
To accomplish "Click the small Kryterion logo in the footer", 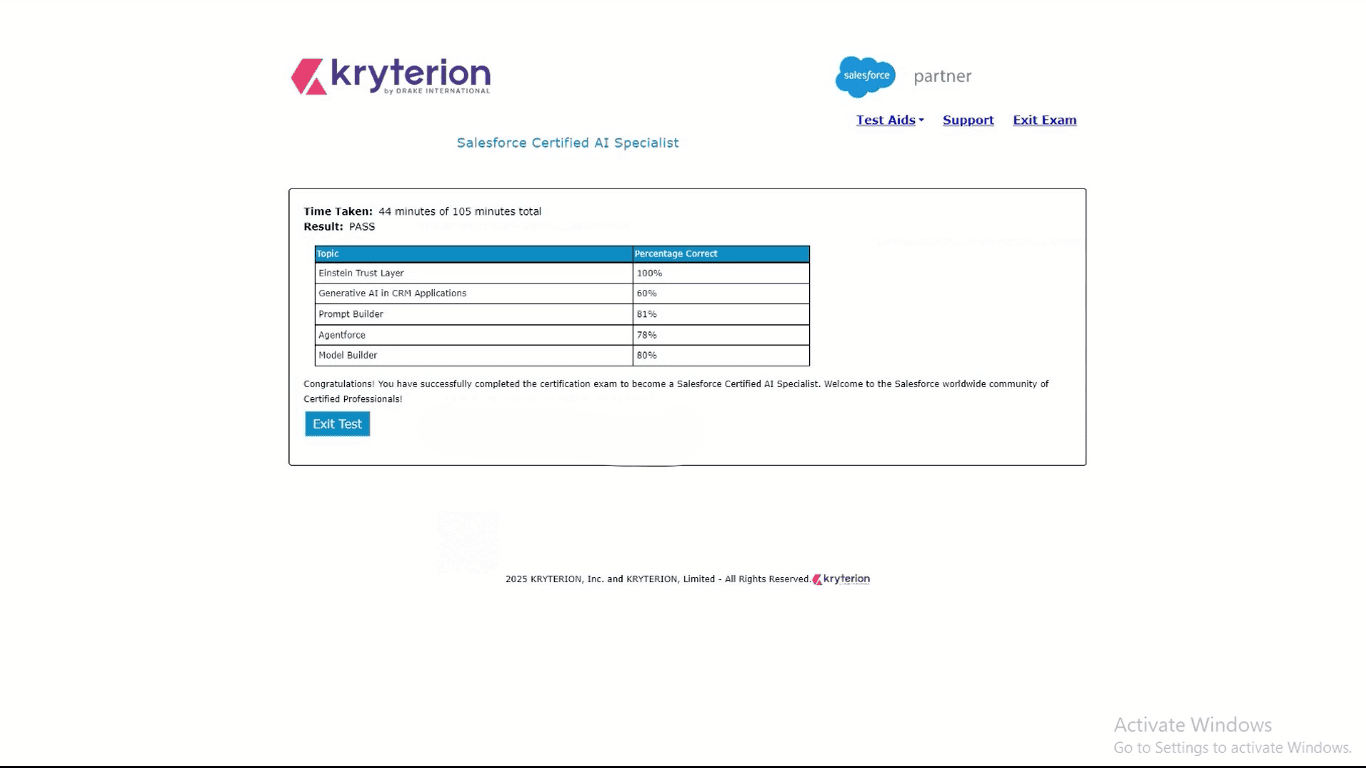I will (x=841, y=579).
